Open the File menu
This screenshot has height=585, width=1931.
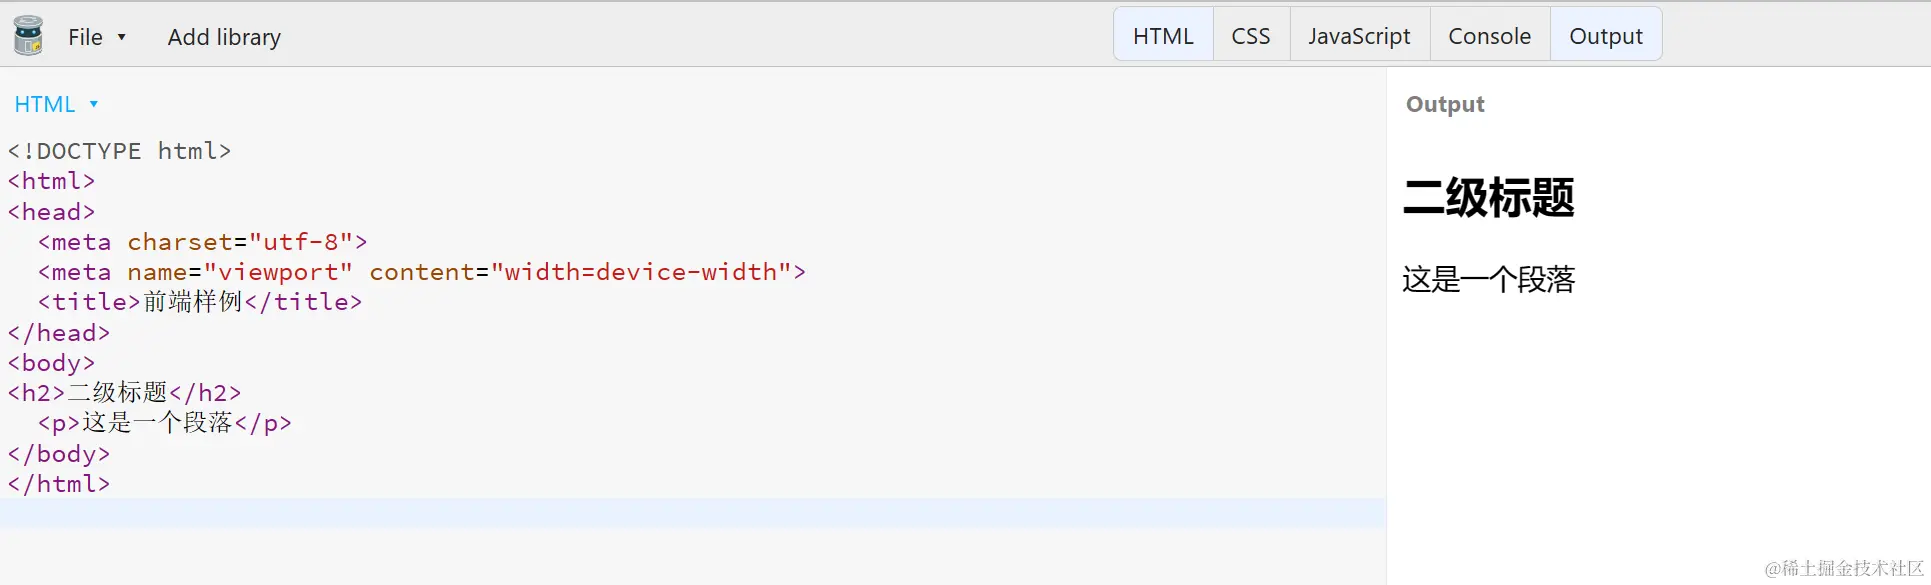pyautogui.click(x=96, y=37)
